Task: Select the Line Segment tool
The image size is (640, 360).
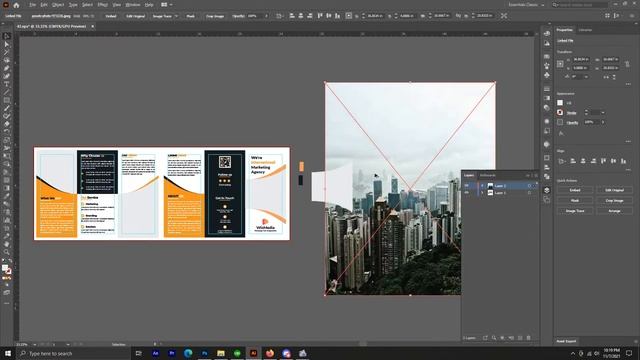Action: [7, 92]
